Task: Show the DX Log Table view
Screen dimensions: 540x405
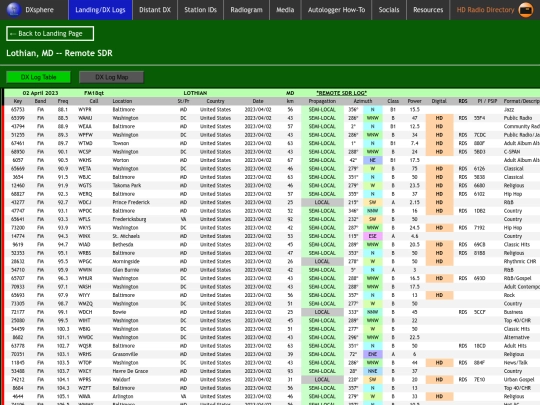Action: (38, 77)
